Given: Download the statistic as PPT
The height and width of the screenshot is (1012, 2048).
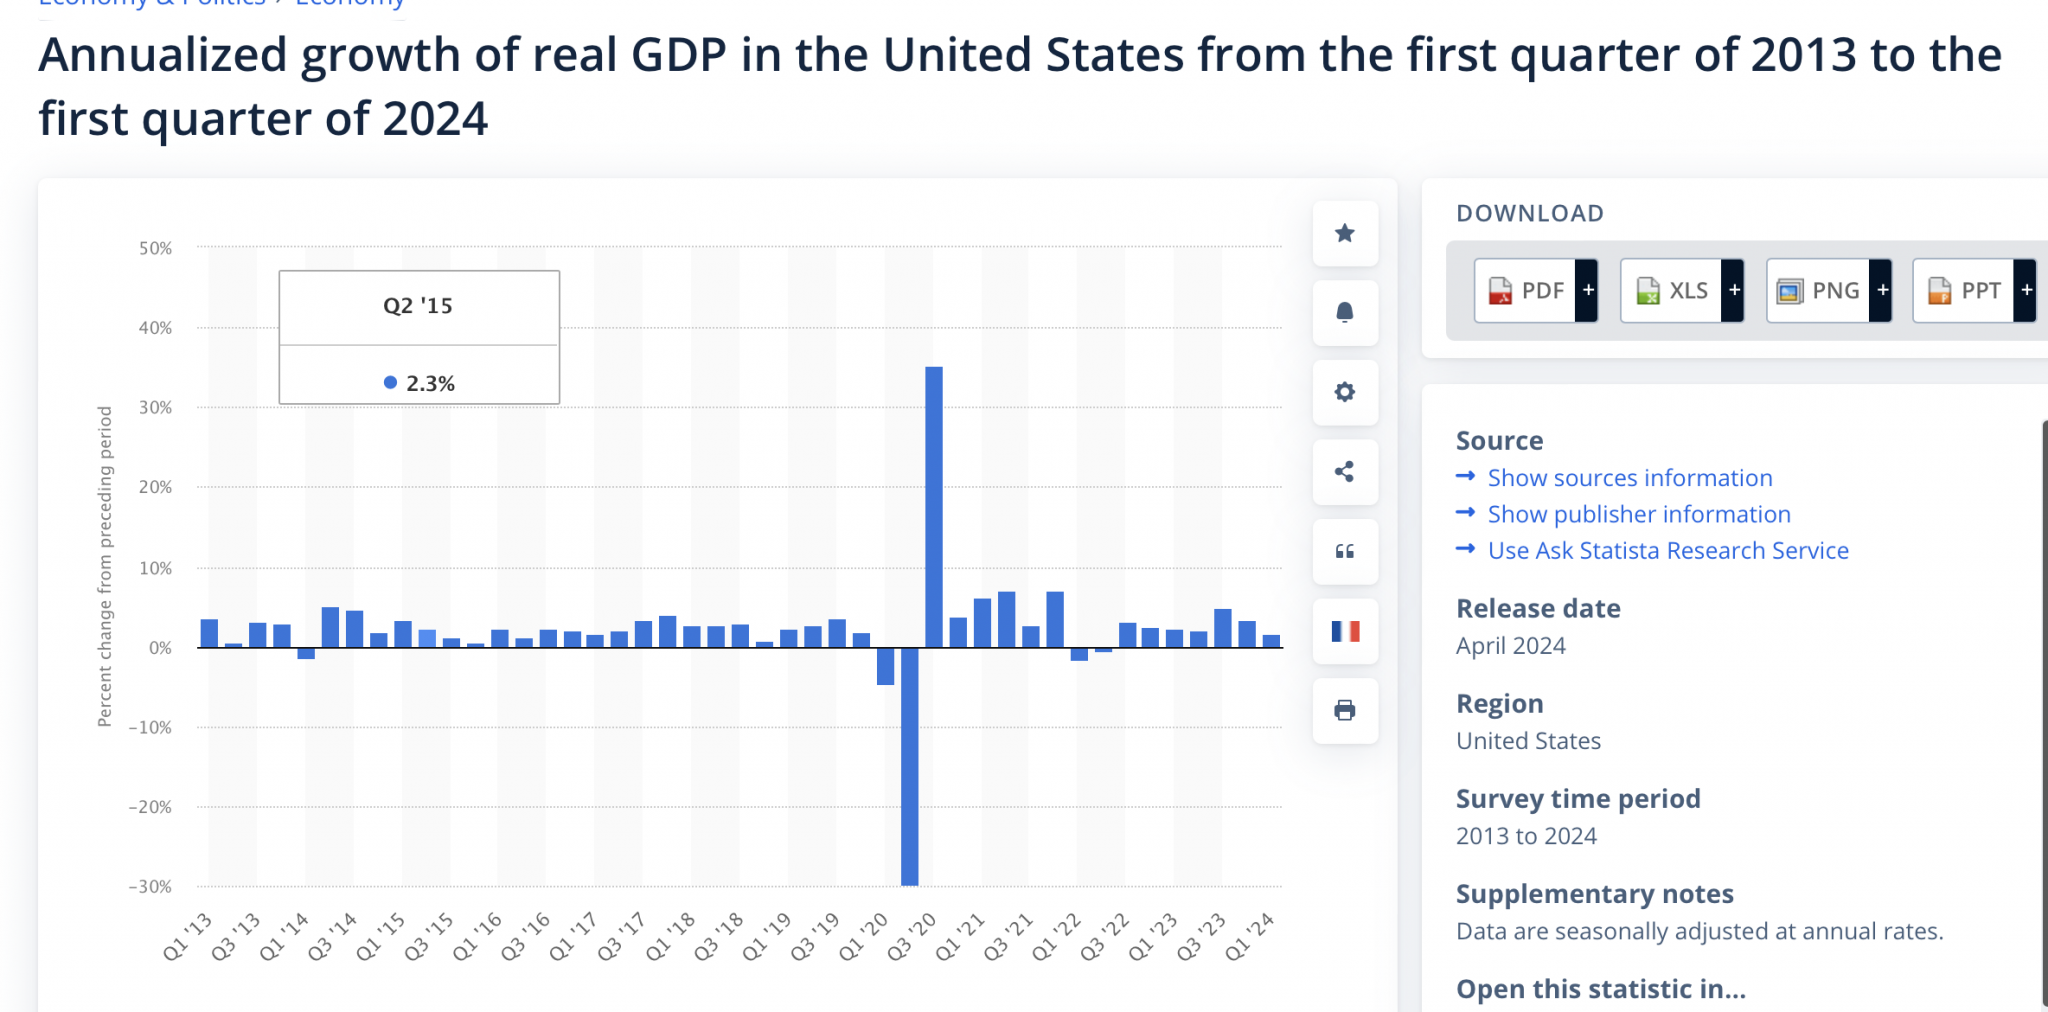Looking at the screenshot, I should pyautogui.click(x=1964, y=291).
